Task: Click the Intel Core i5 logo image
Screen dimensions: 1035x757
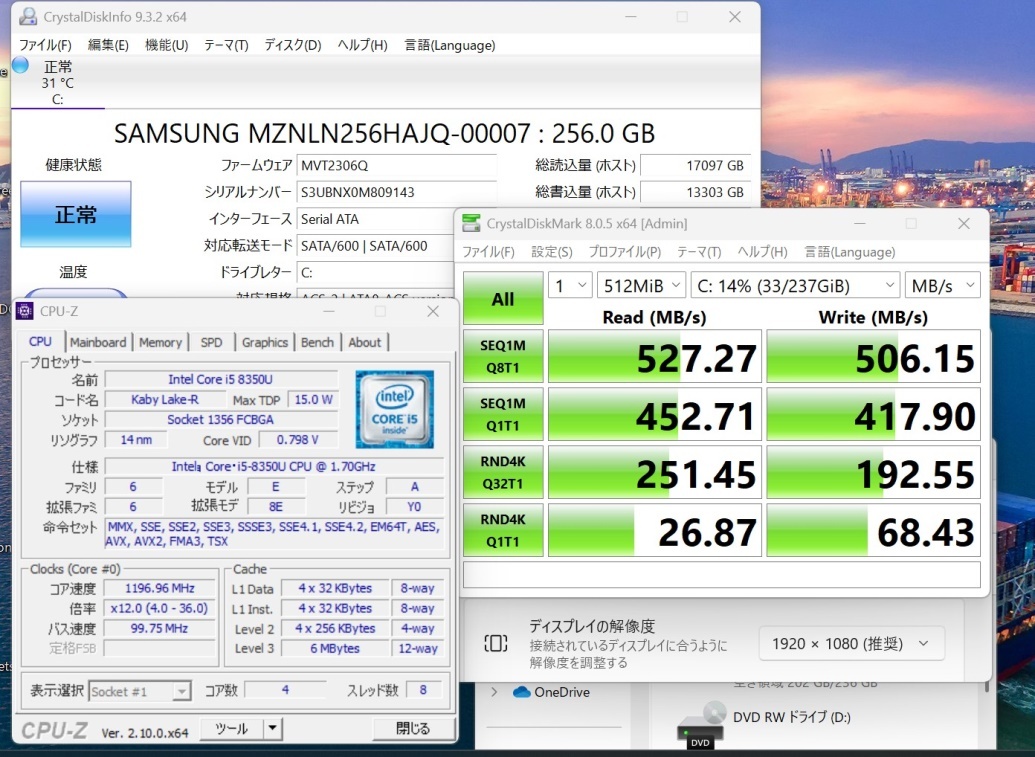Action: coord(395,409)
